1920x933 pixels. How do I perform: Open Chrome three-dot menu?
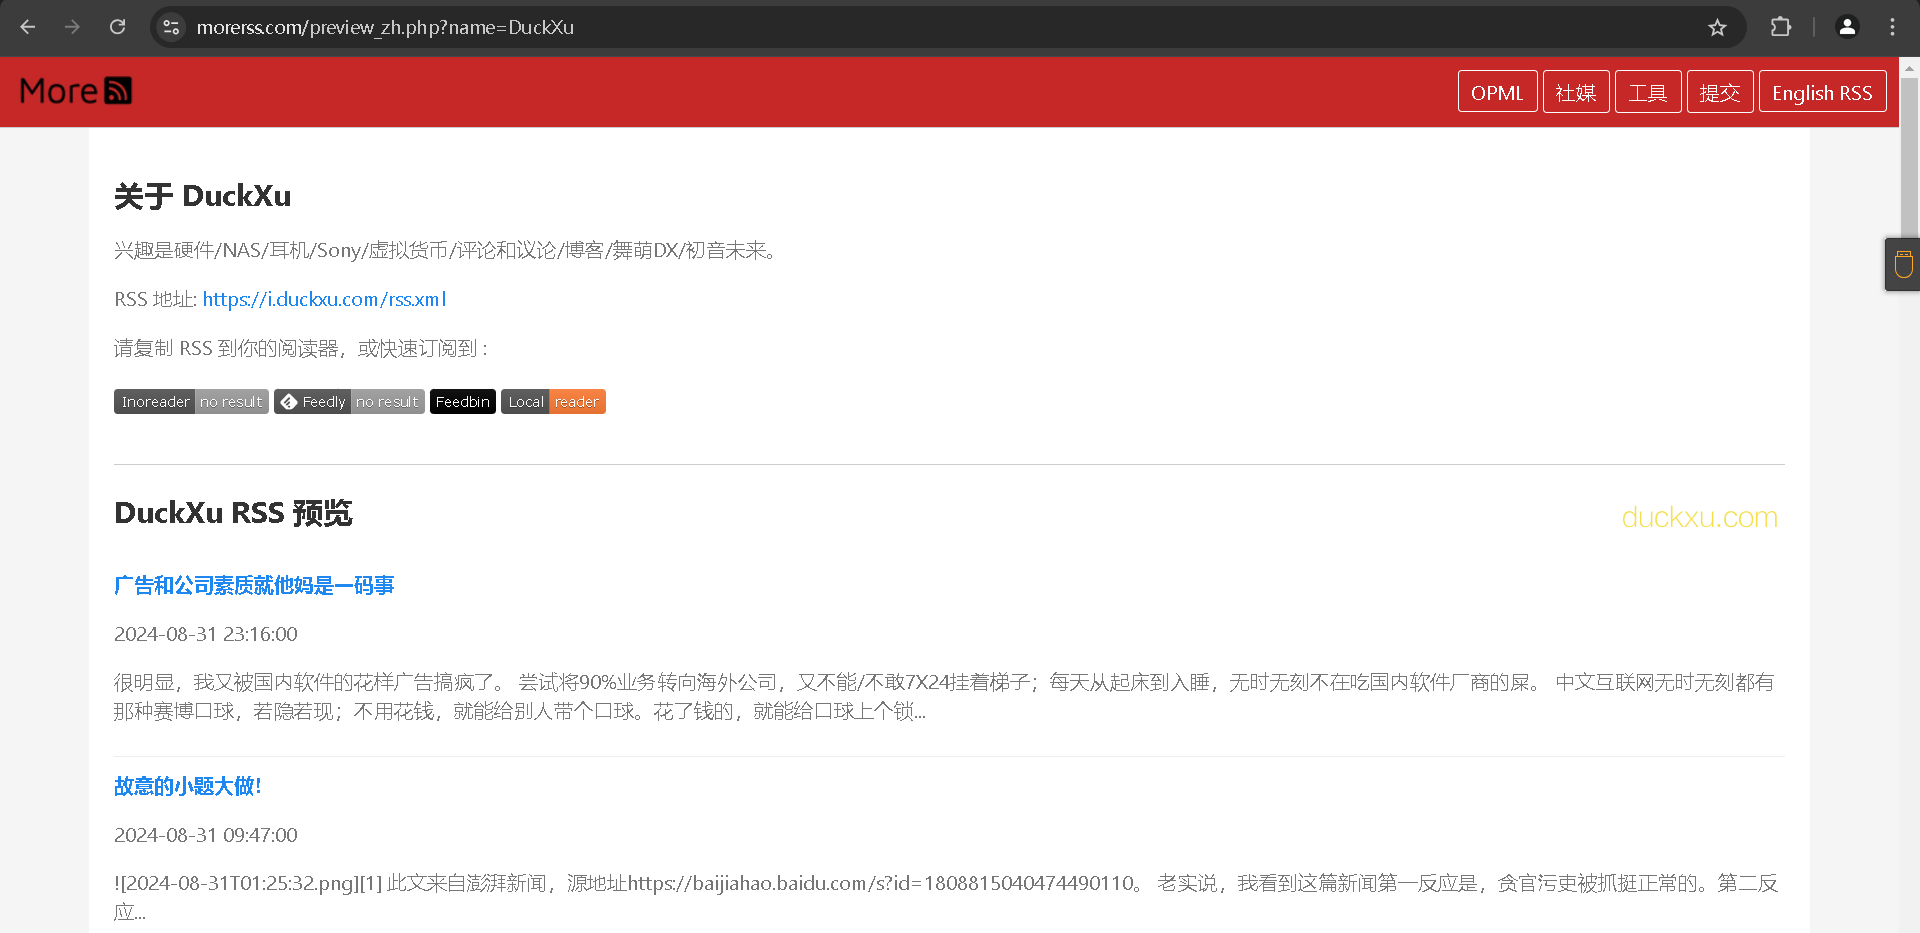[x=1892, y=27]
